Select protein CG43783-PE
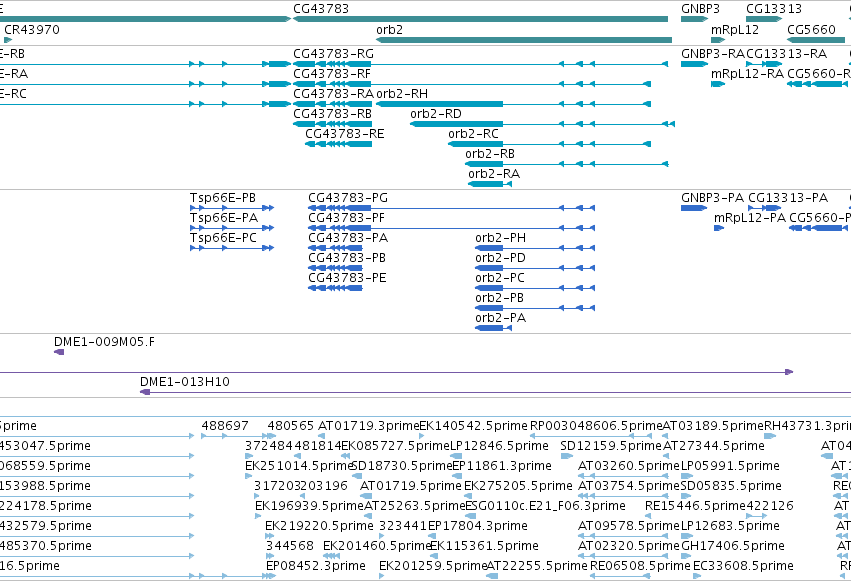This screenshot has width=851, height=581. click(x=347, y=278)
